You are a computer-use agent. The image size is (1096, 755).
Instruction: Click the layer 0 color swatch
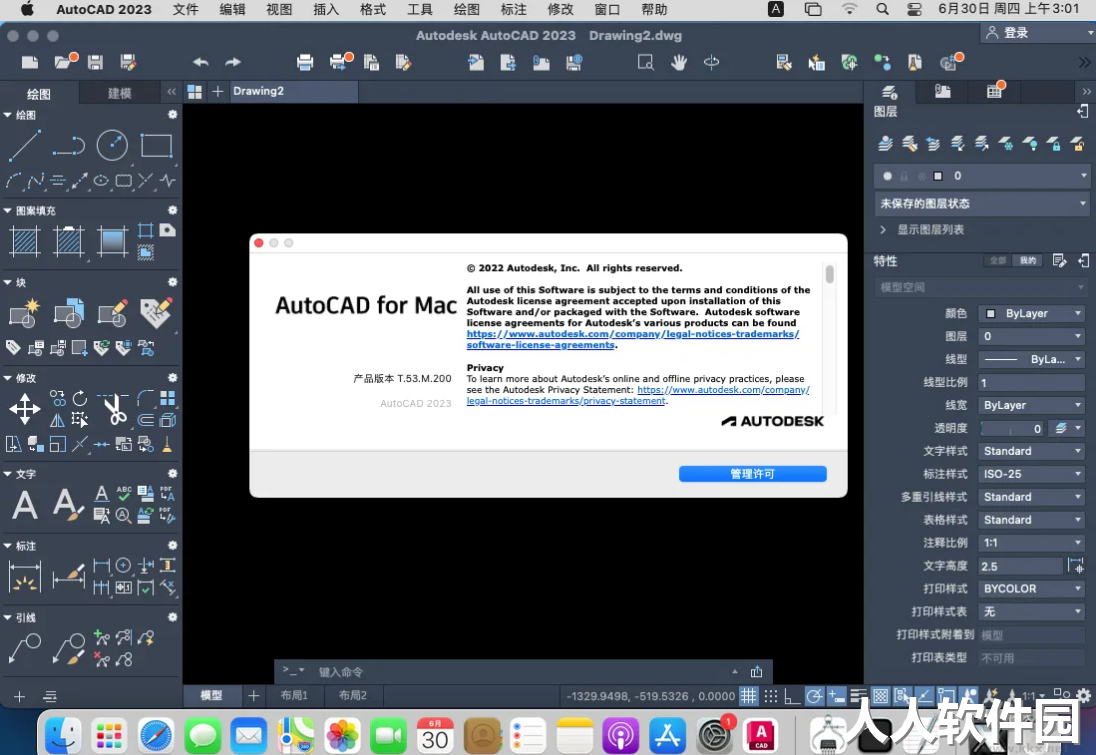pos(938,176)
